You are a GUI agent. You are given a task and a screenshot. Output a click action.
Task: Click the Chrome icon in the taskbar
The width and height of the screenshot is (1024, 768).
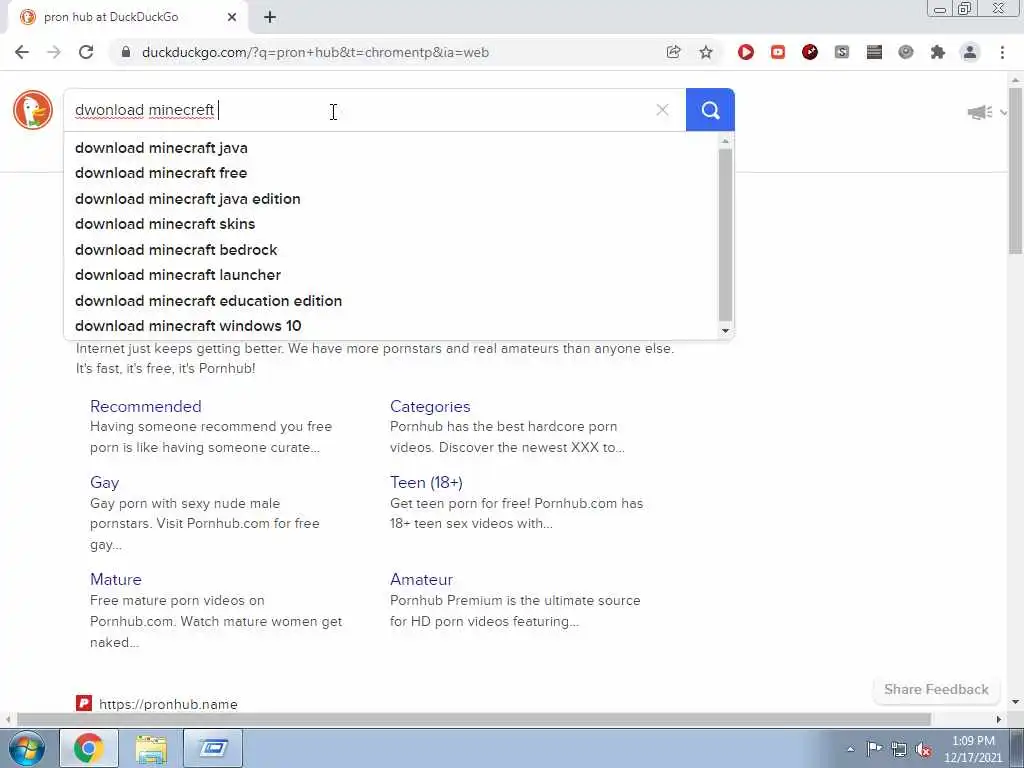pos(89,748)
